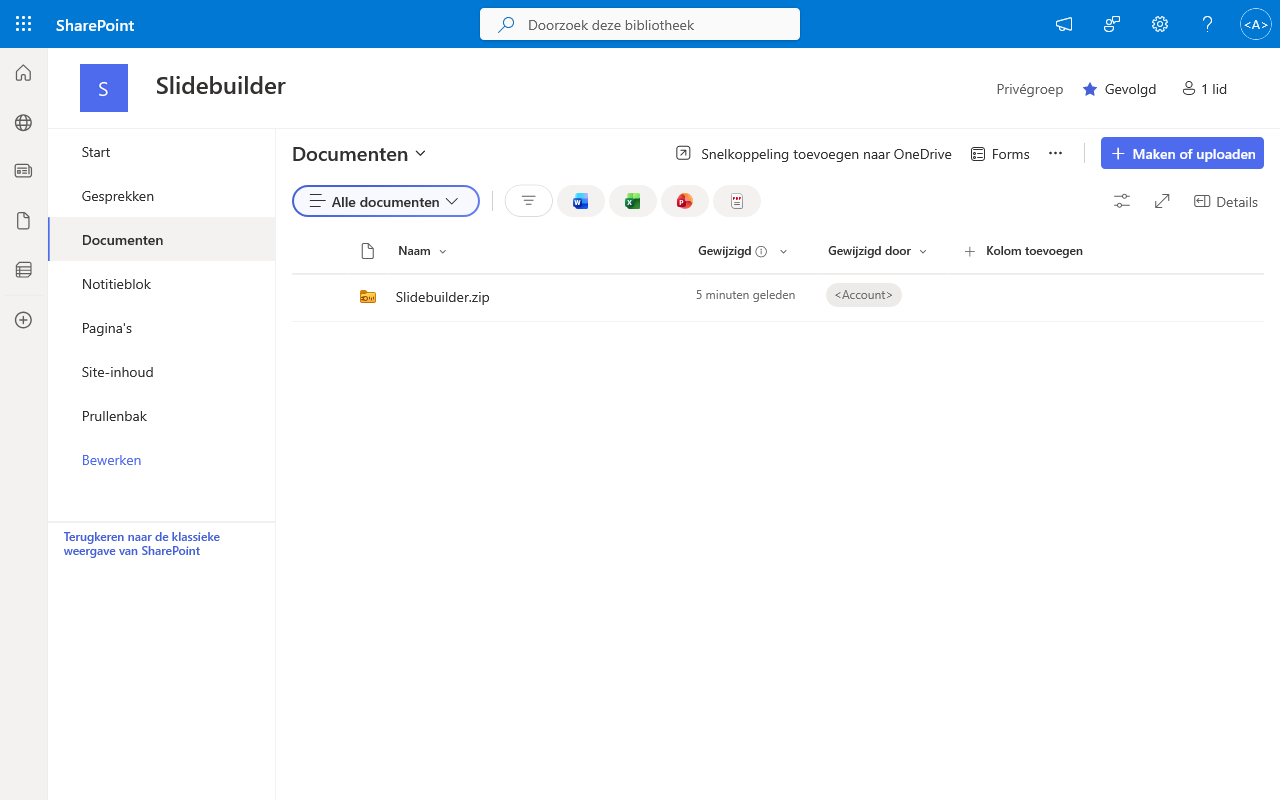Filter by Word documents icon
This screenshot has height=800, width=1280.
[581, 201]
